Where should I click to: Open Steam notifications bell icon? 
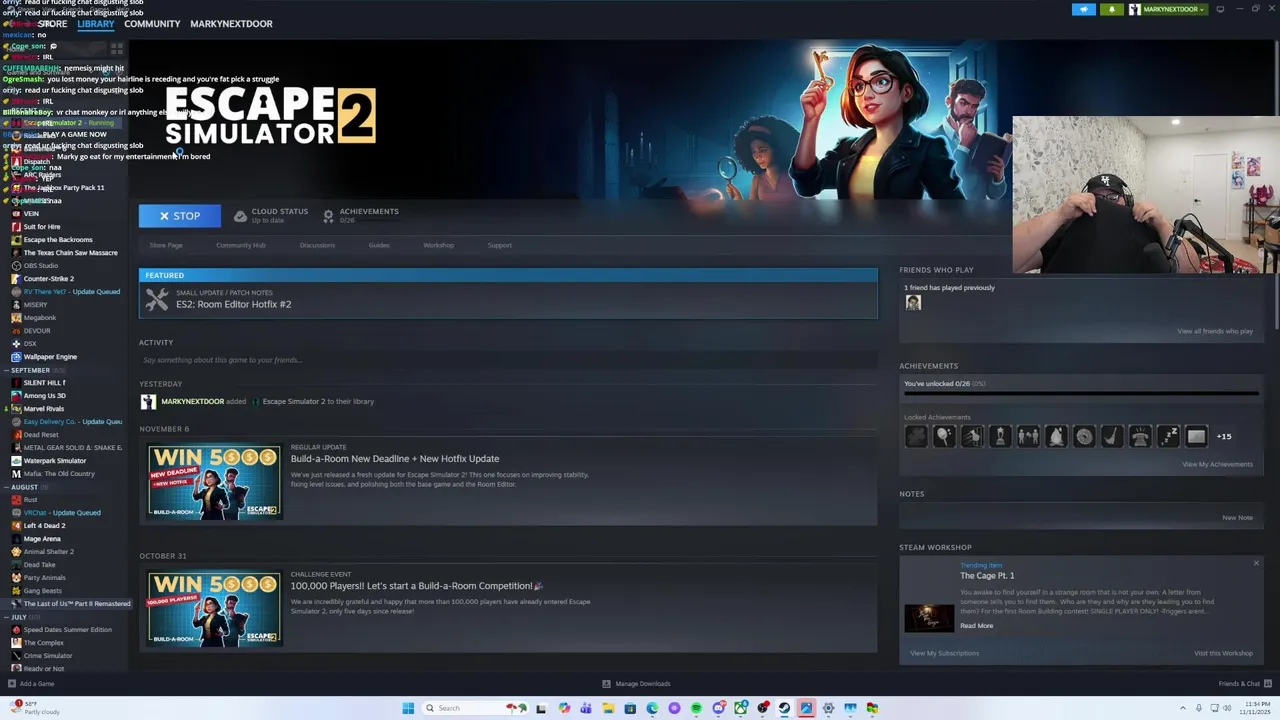[1112, 9]
